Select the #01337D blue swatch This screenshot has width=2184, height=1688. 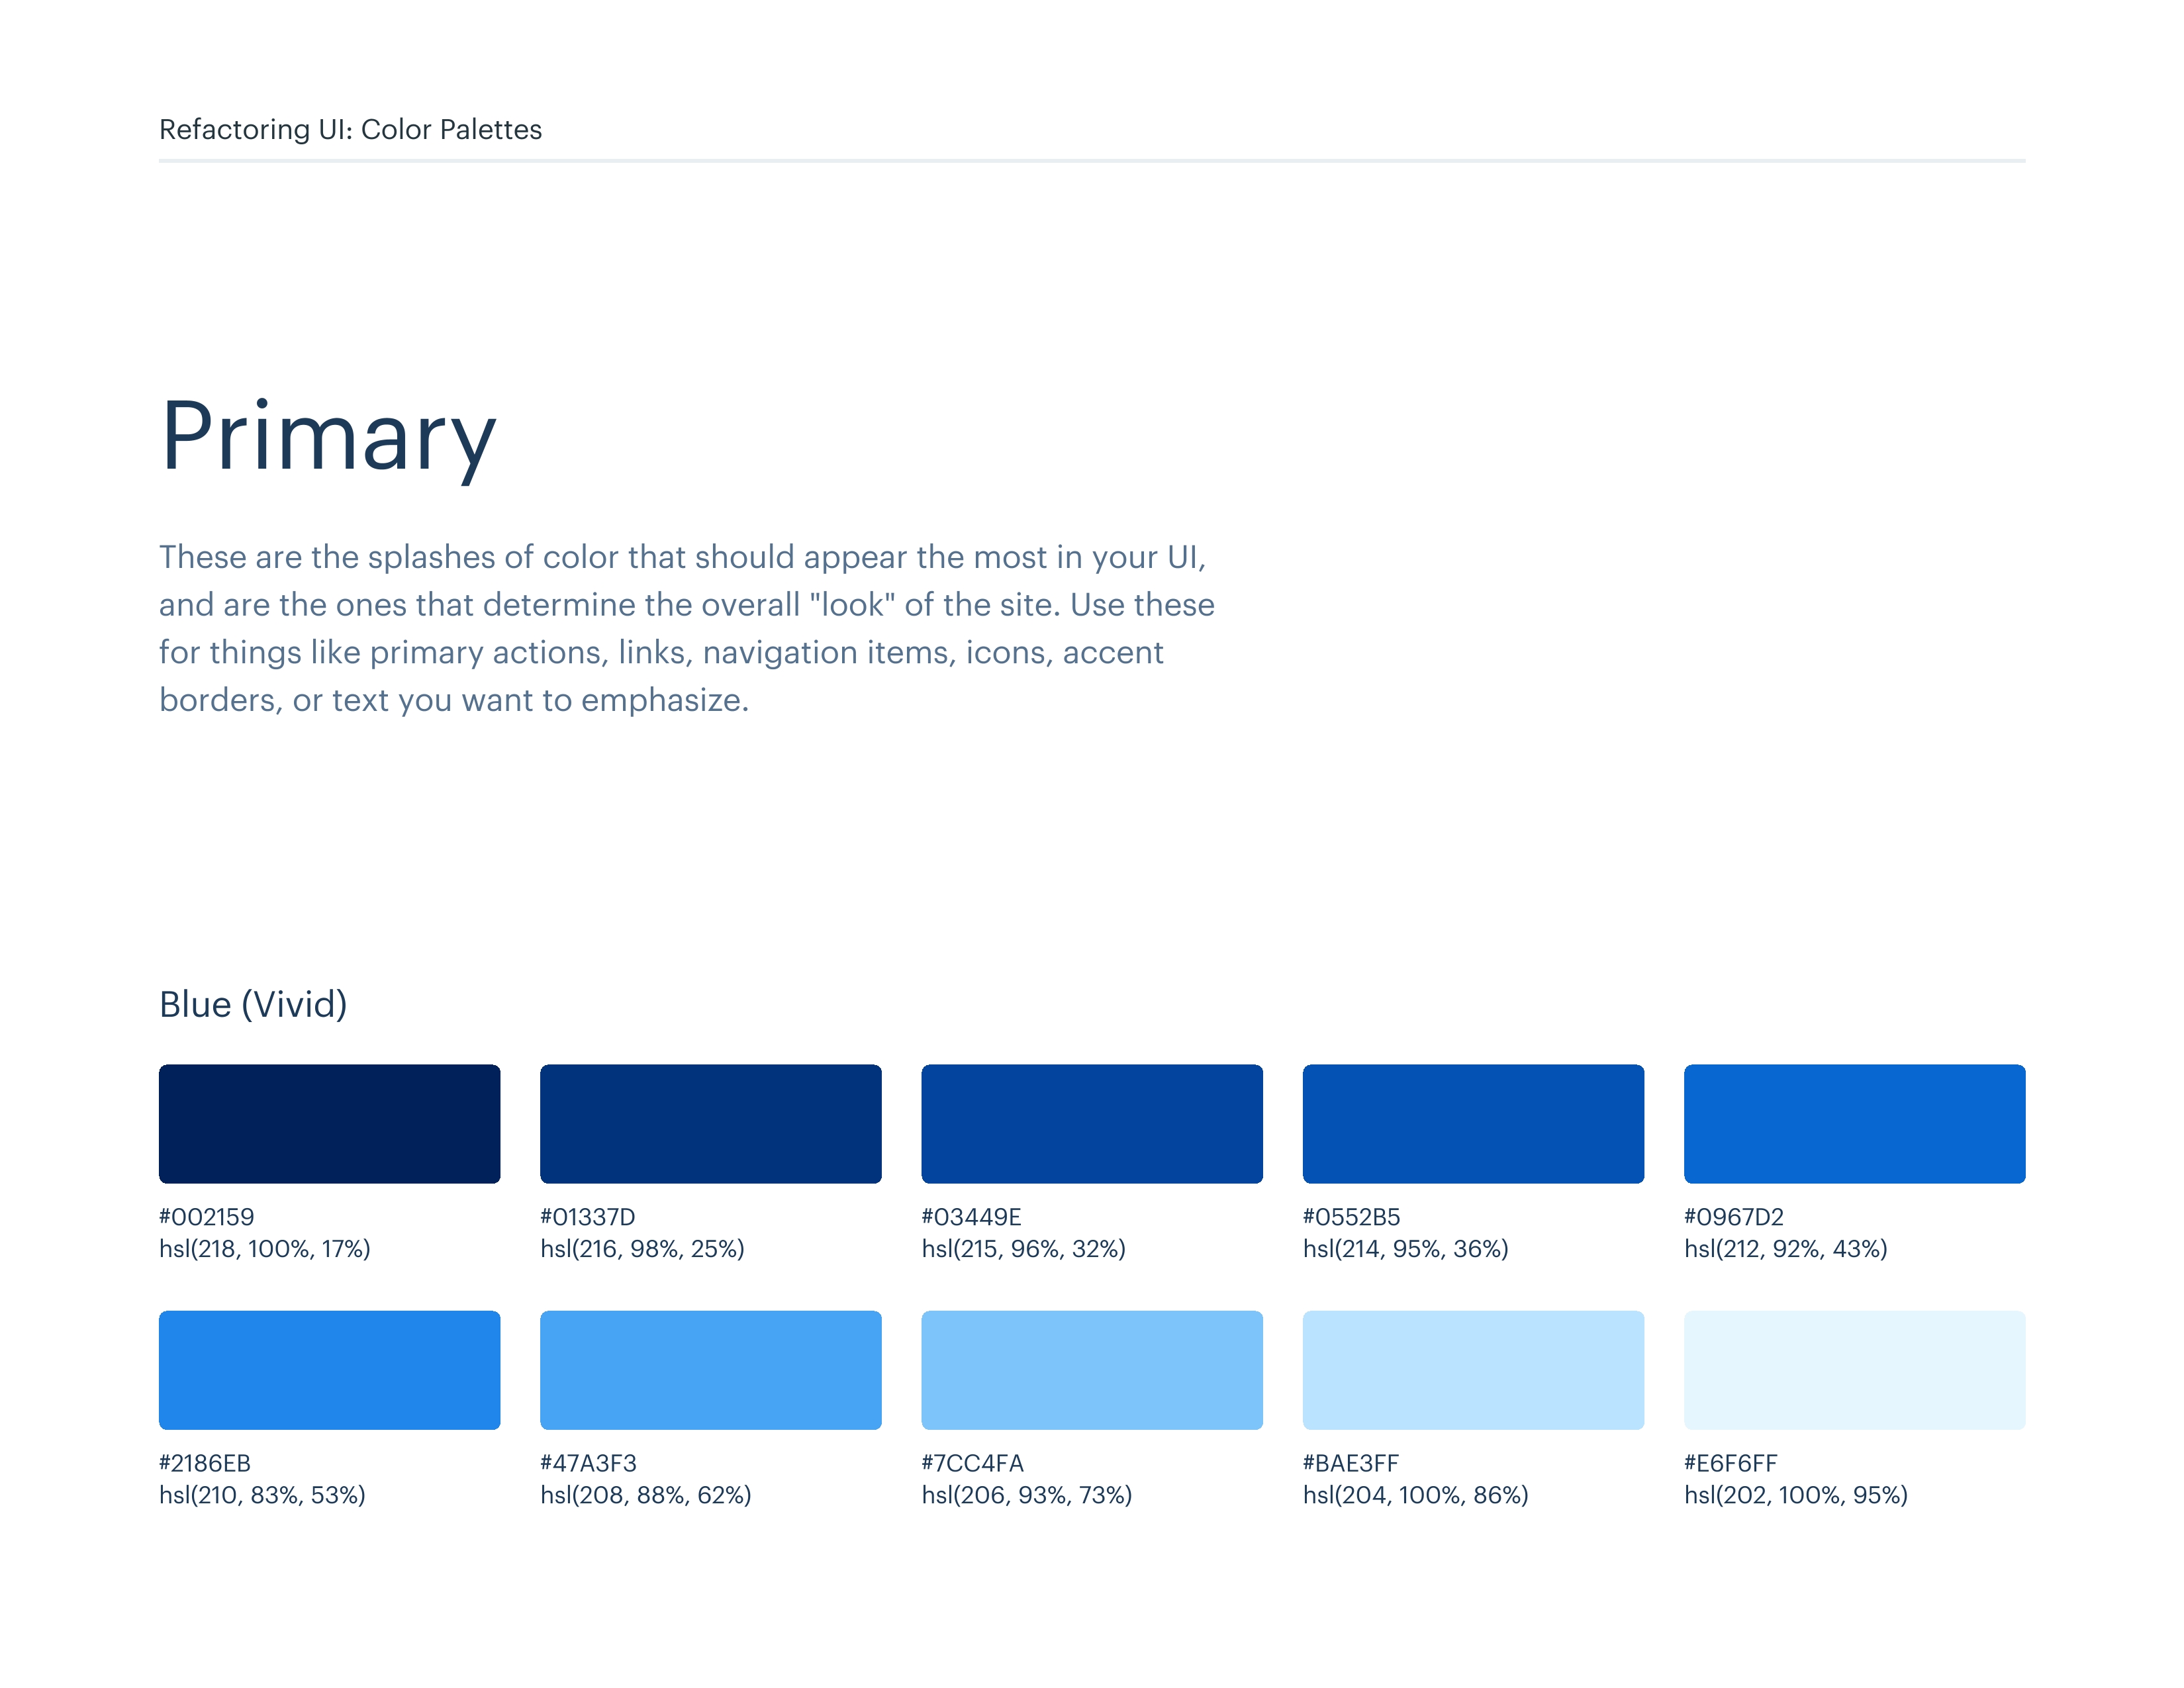point(710,1123)
